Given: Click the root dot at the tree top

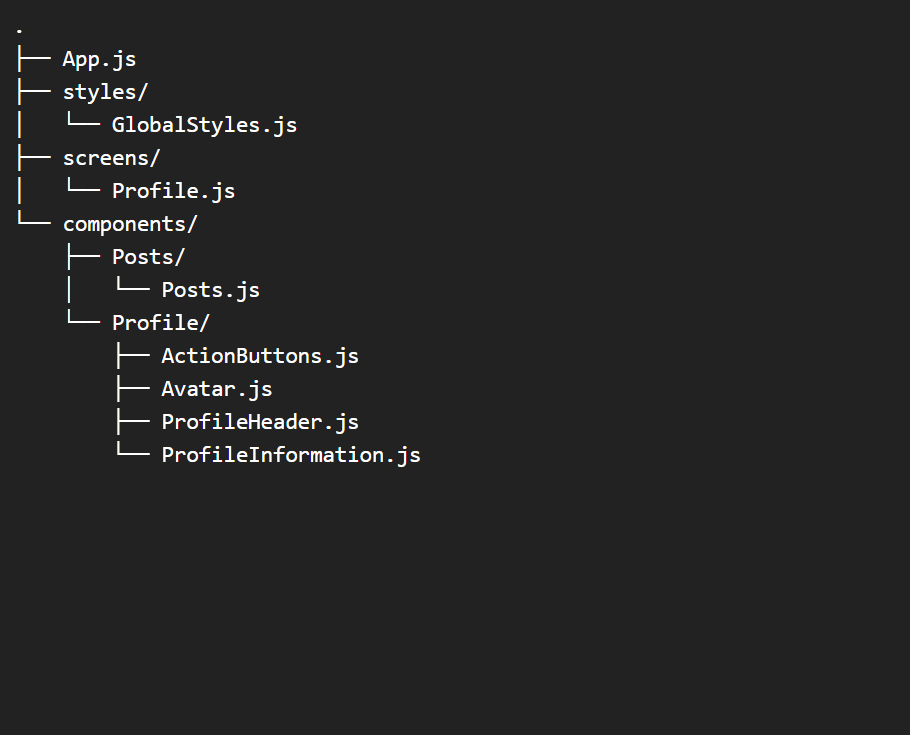Looking at the screenshot, I should click(20, 31).
